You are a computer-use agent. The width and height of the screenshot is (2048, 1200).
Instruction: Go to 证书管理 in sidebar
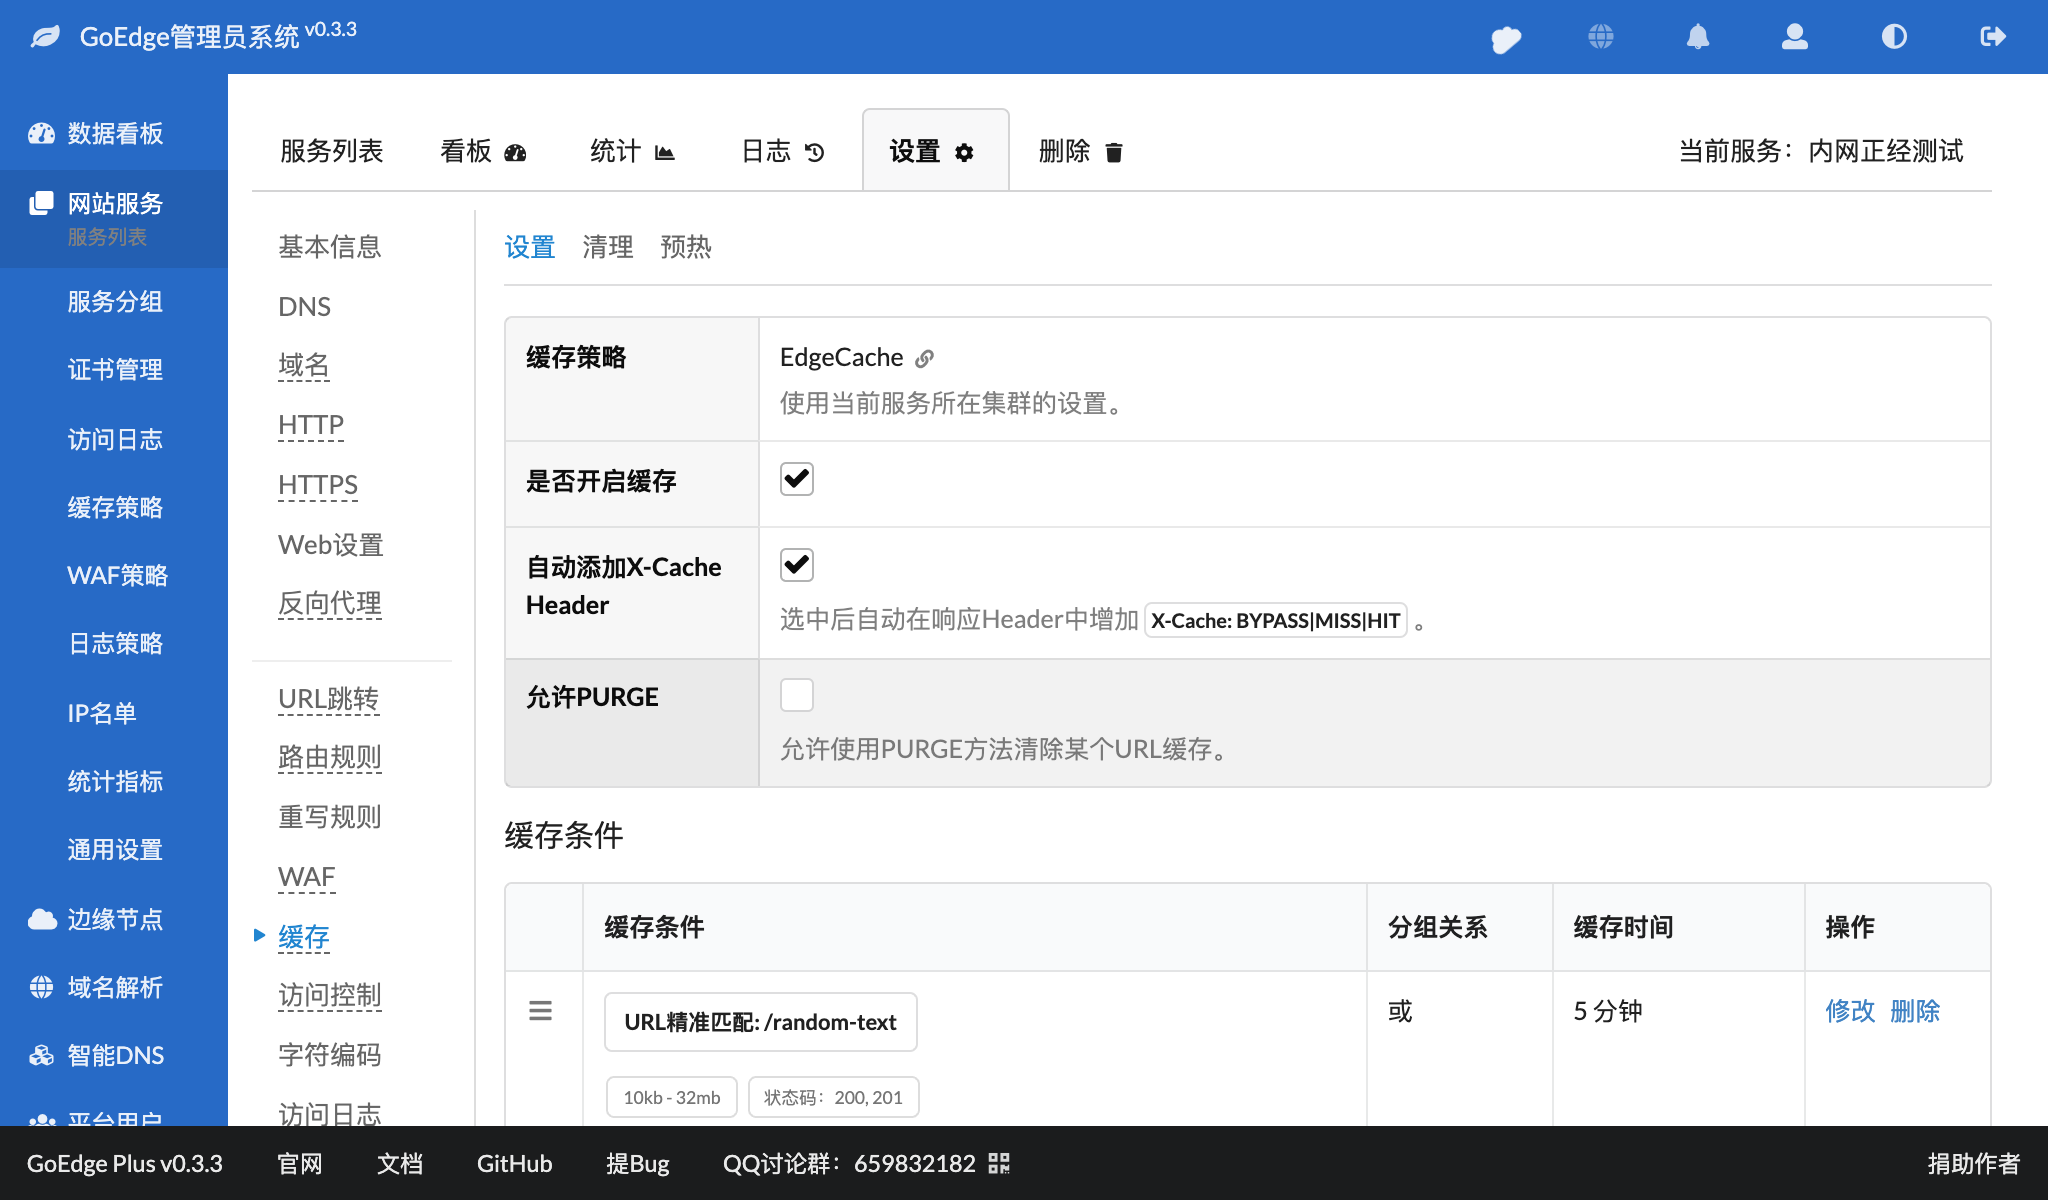(115, 369)
